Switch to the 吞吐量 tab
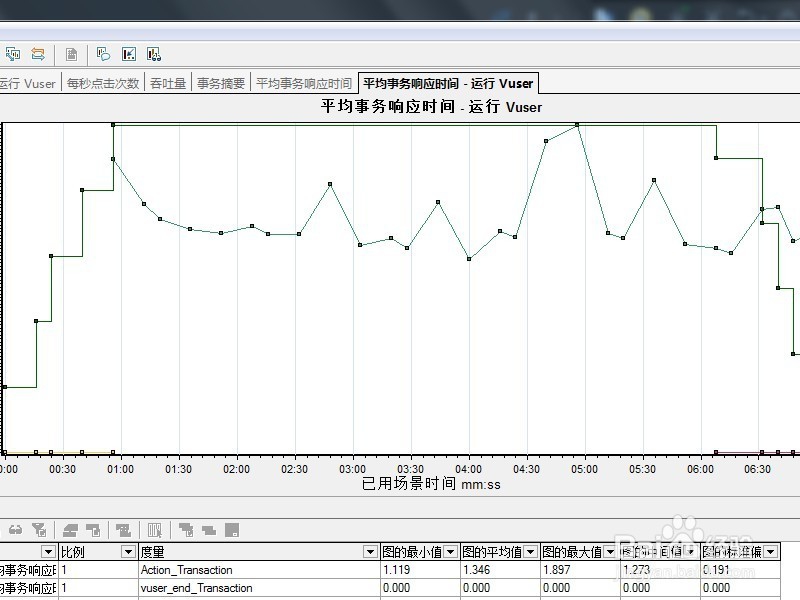The image size is (800, 600). (x=164, y=84)
